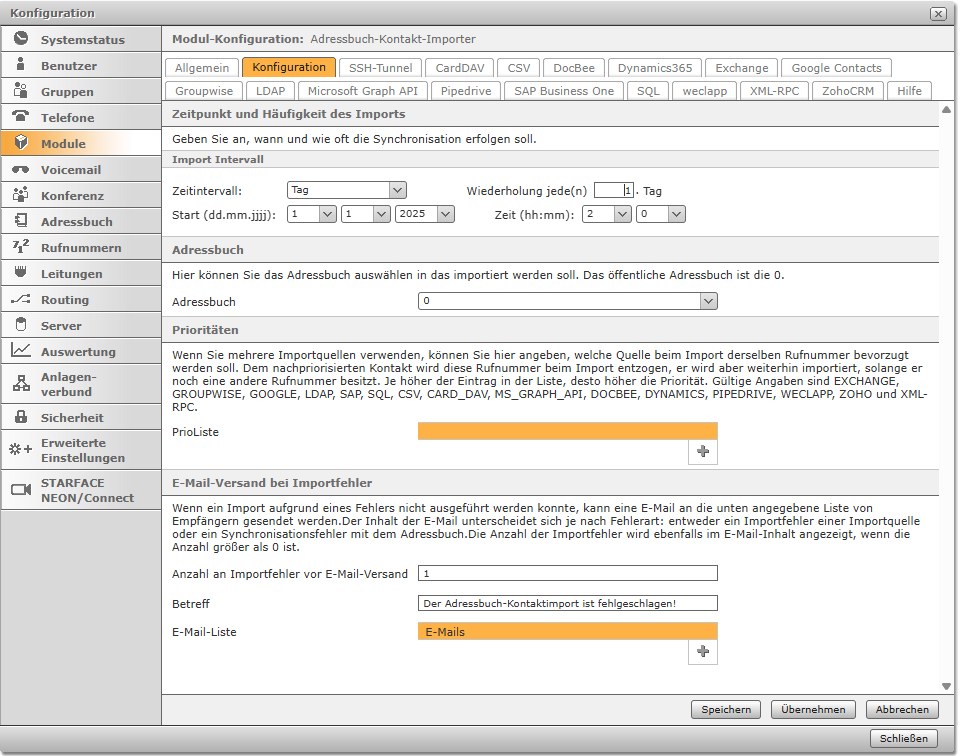Viewport: 960px width, 756px height.
Task: Click the Betreff text field
Action: click(567, 603)
